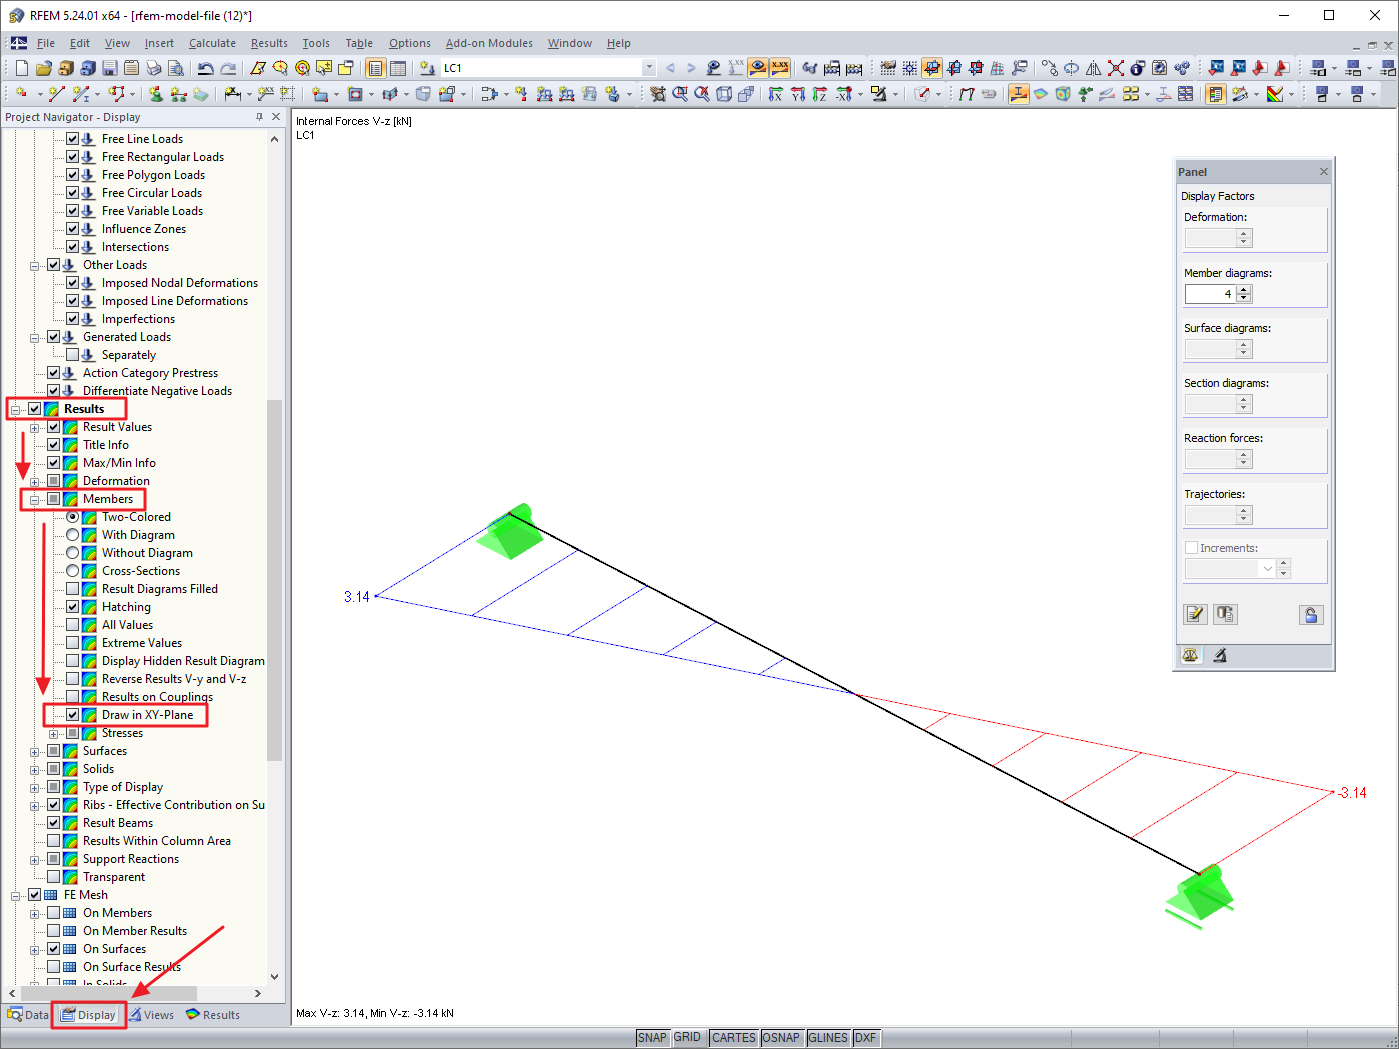Click the new line tool icon

56,94
